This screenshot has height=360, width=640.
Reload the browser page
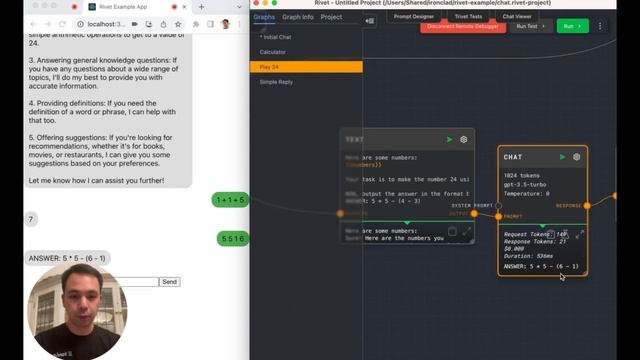pos(62,24)
